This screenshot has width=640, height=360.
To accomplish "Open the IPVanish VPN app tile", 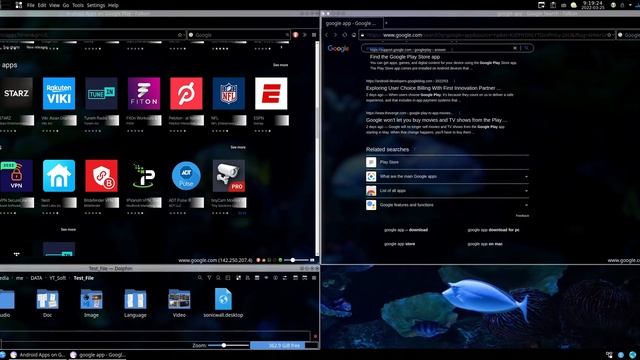I will 144,176.
